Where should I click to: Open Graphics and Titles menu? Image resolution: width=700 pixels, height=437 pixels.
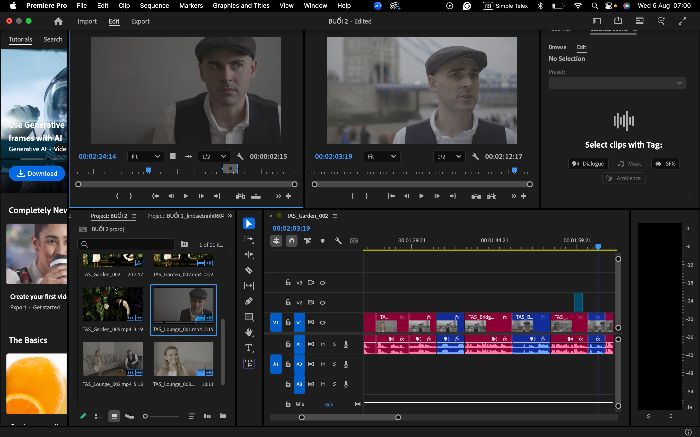[241, 6]
